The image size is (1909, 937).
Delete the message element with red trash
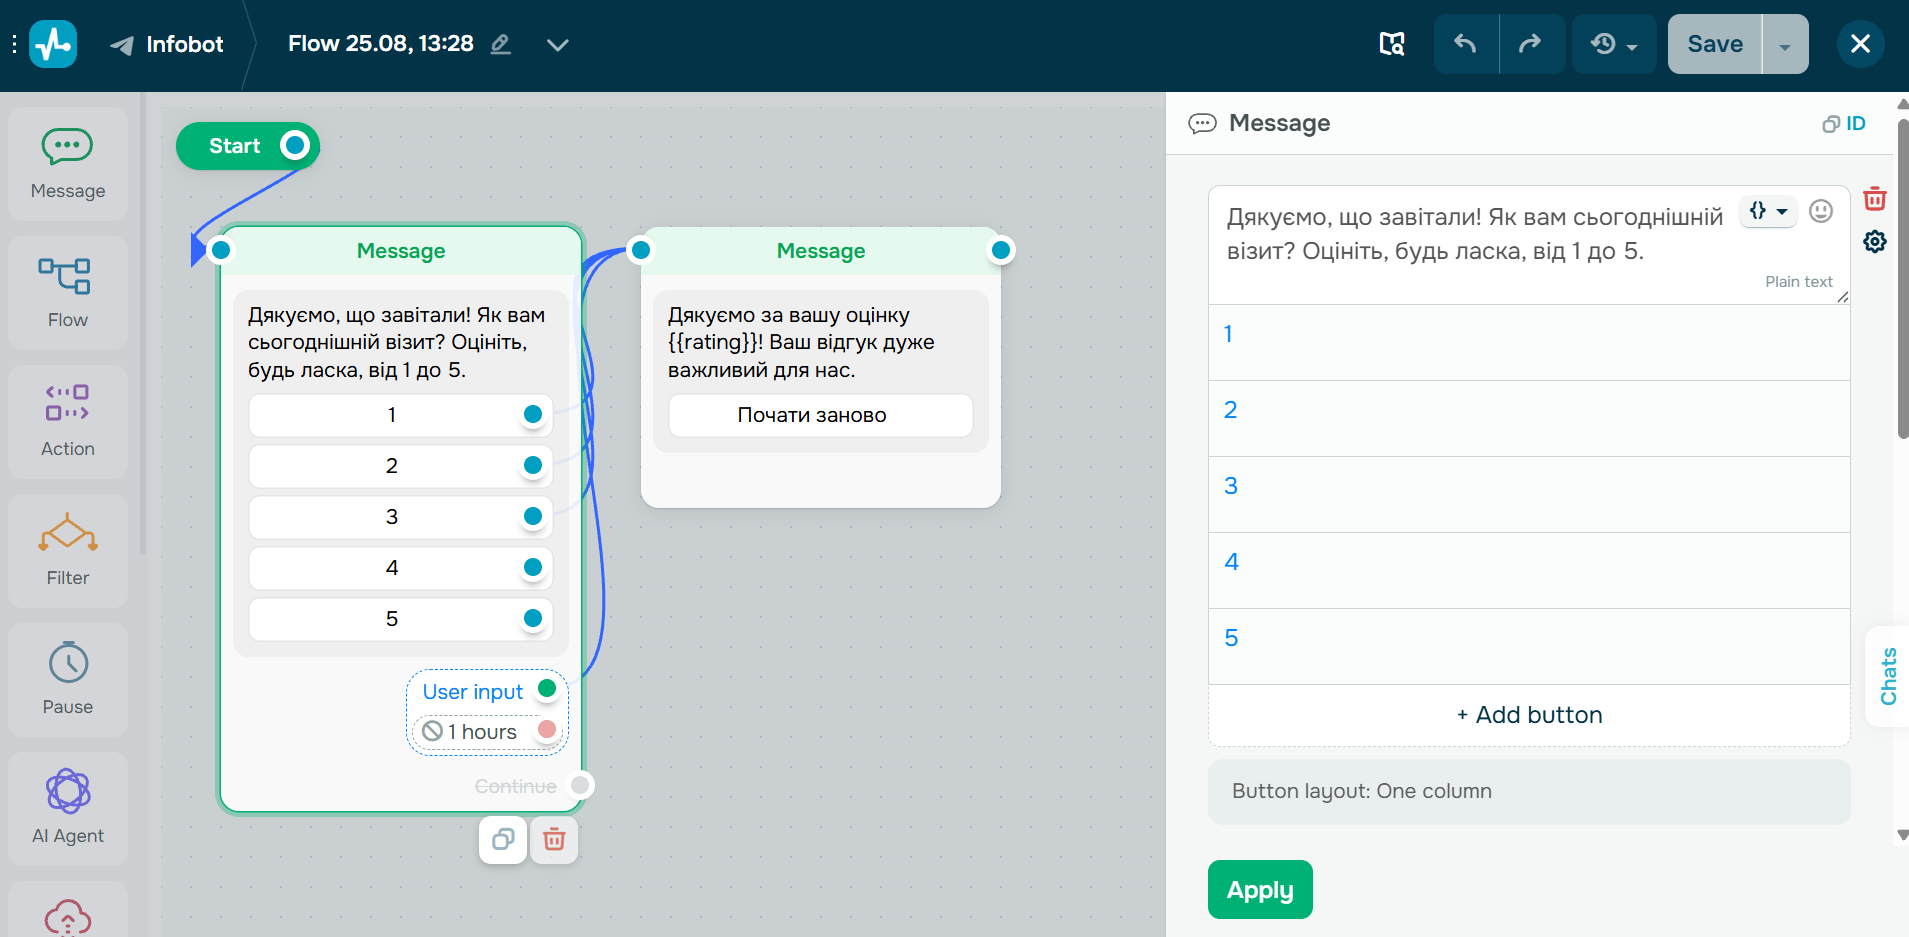[1875, 199]
